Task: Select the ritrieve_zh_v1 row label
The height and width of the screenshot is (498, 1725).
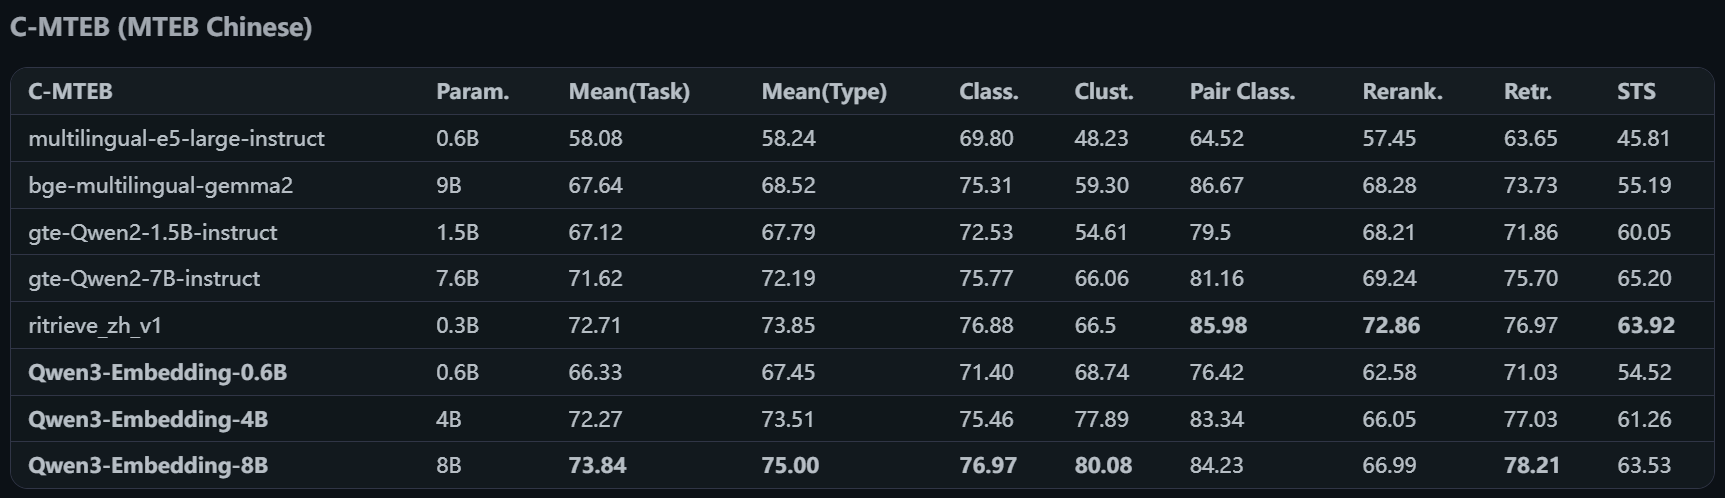Action: point(95,326)
